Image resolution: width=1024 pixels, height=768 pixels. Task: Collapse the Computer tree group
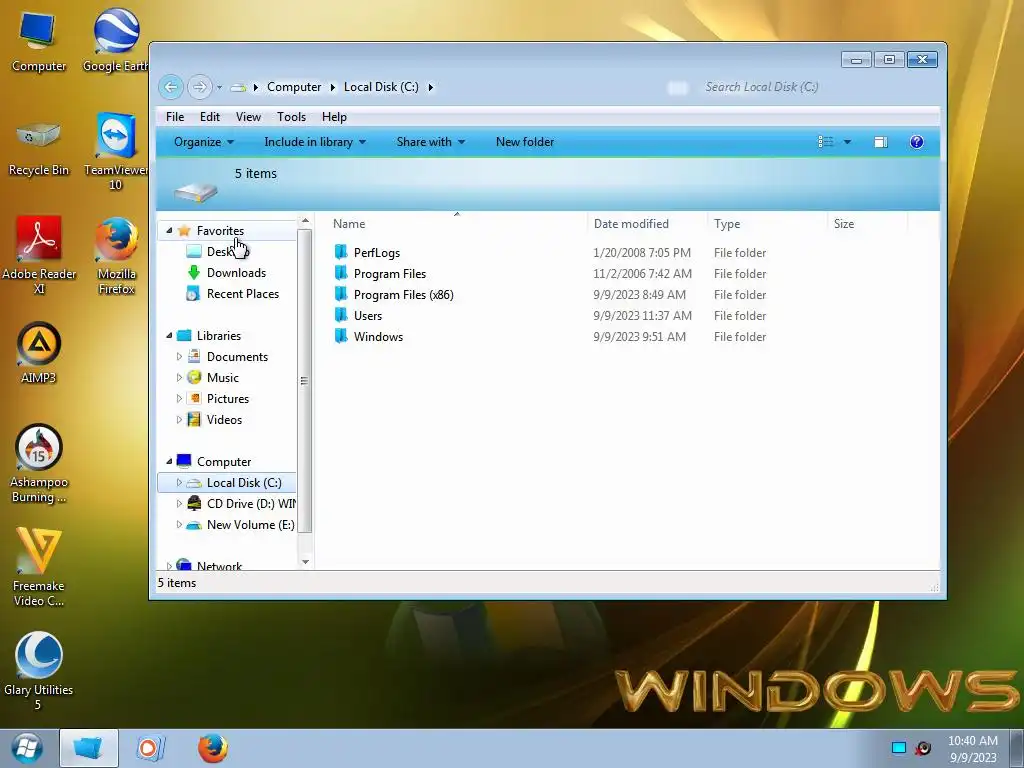pos(169,462)
